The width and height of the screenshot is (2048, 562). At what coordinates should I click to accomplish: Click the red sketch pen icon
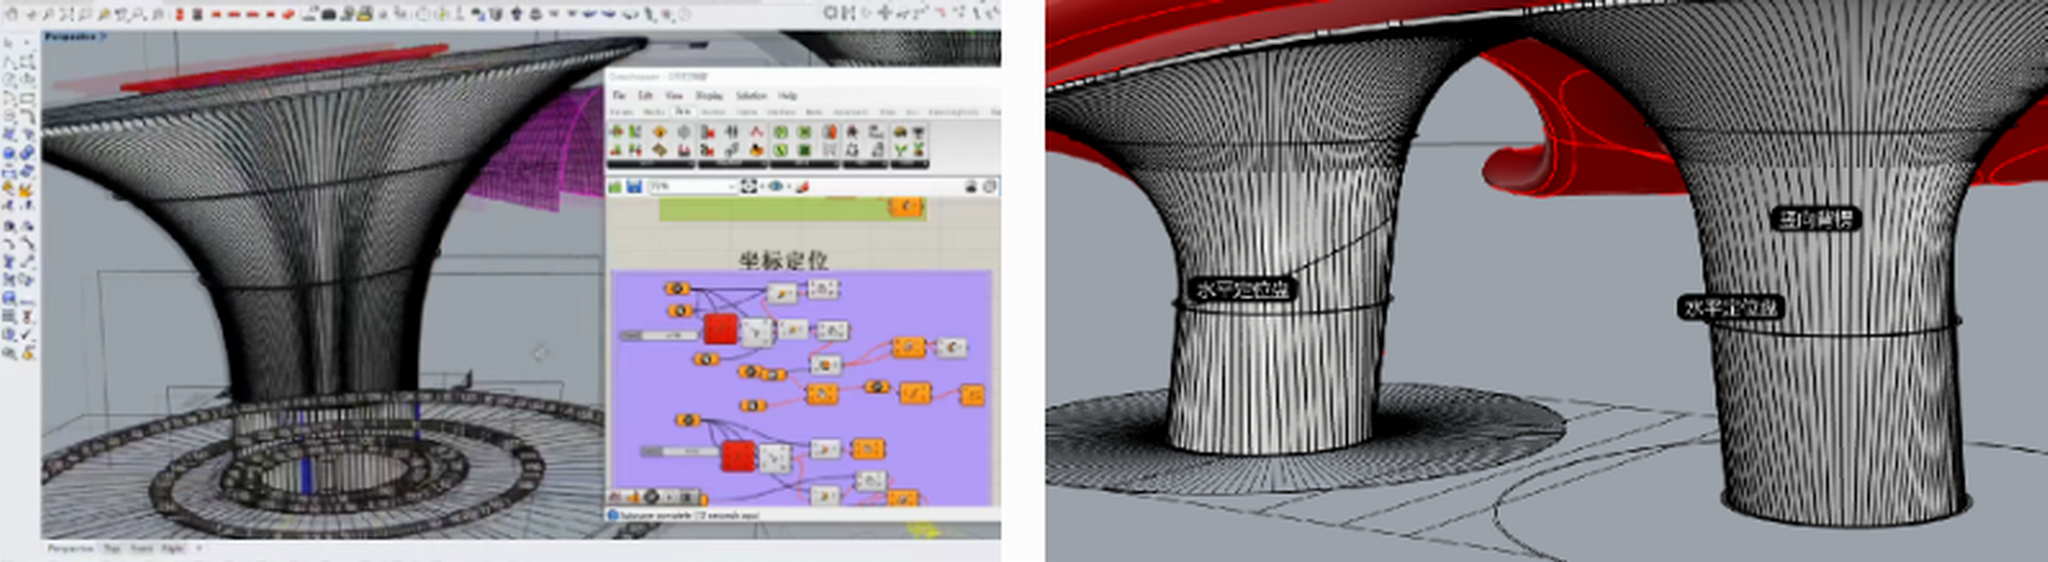coord(801,187)
